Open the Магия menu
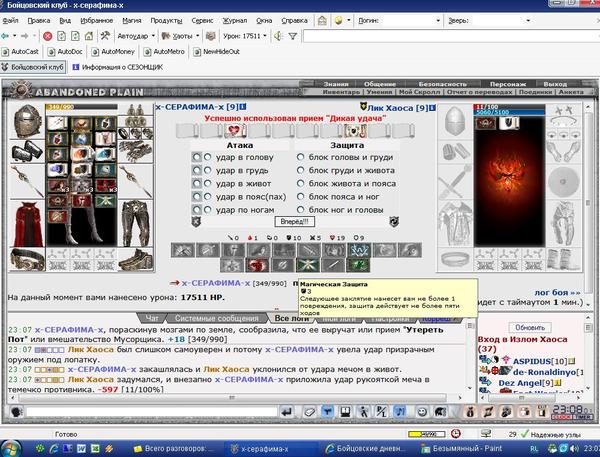 132,21
